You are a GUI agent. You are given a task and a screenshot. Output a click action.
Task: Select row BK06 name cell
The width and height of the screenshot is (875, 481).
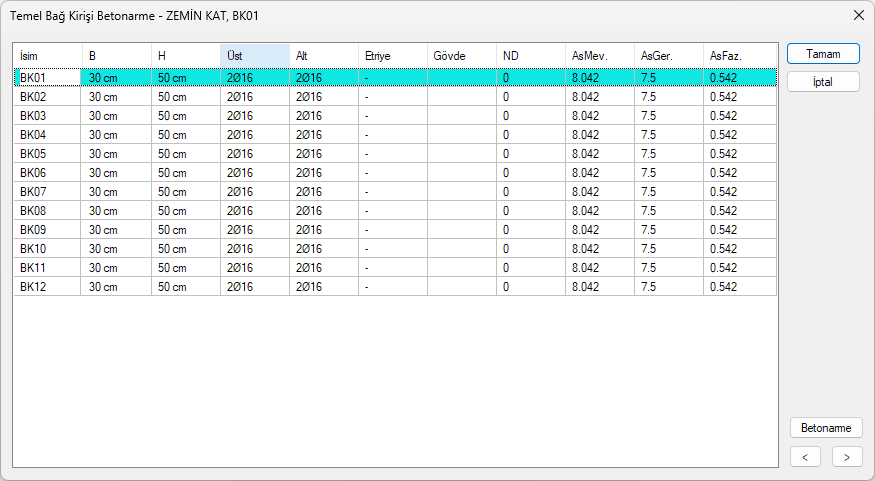[x=47, y=172]
